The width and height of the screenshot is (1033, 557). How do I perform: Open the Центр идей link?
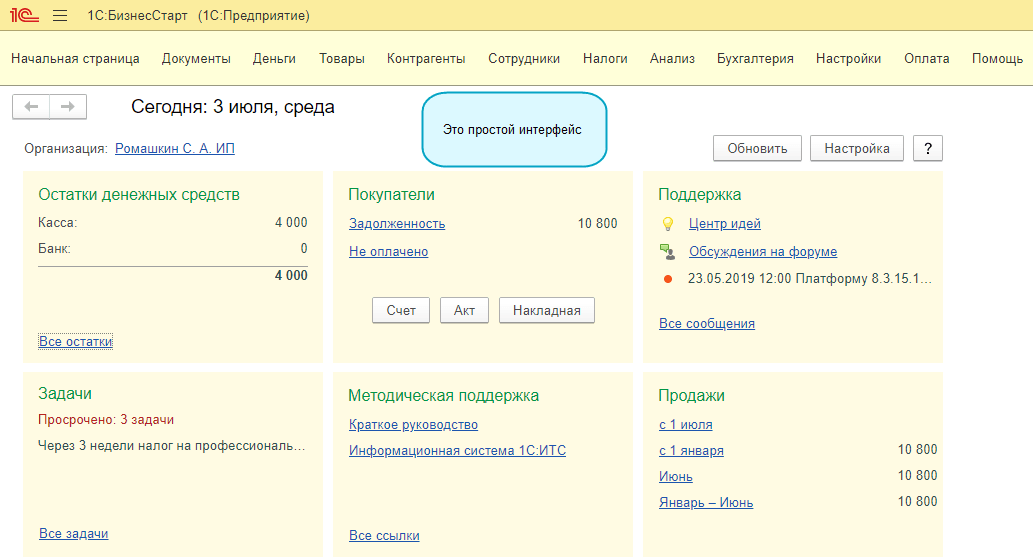point(725,223)
